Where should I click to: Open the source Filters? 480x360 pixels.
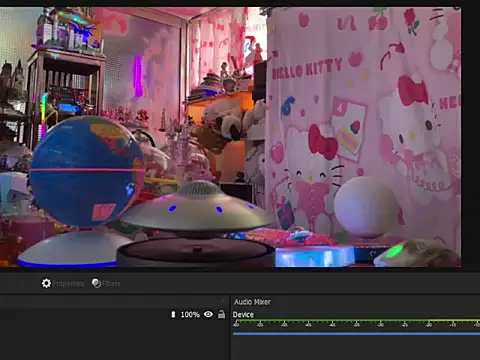pos(106,283)
